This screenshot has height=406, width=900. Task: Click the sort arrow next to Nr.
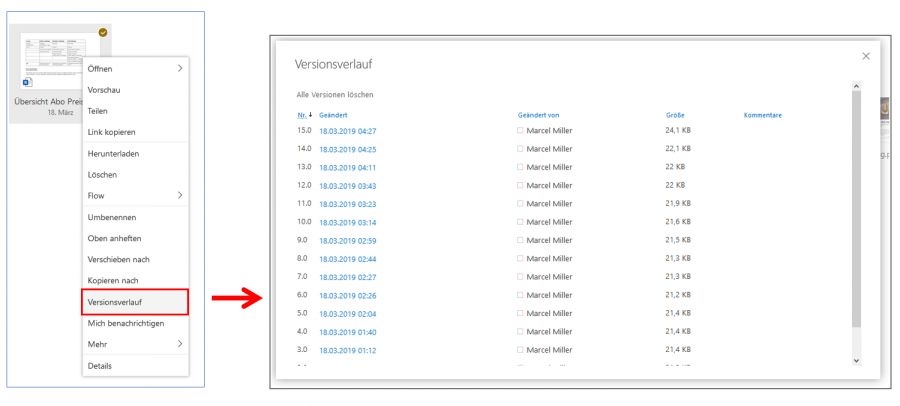(x=311, y=115)
